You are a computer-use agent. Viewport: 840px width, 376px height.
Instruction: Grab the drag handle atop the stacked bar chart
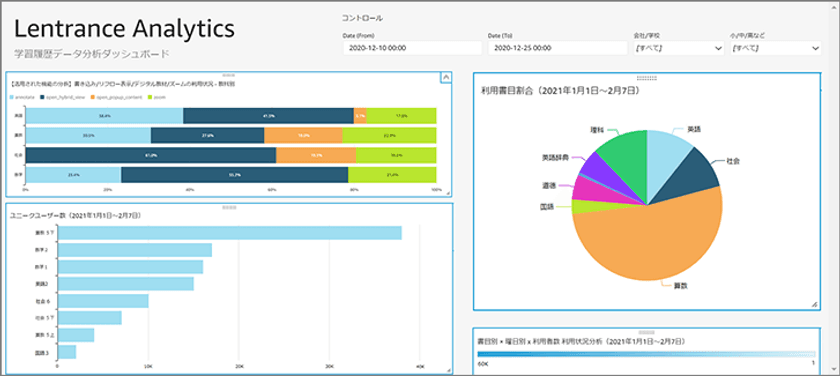click(x=229, y=74)
